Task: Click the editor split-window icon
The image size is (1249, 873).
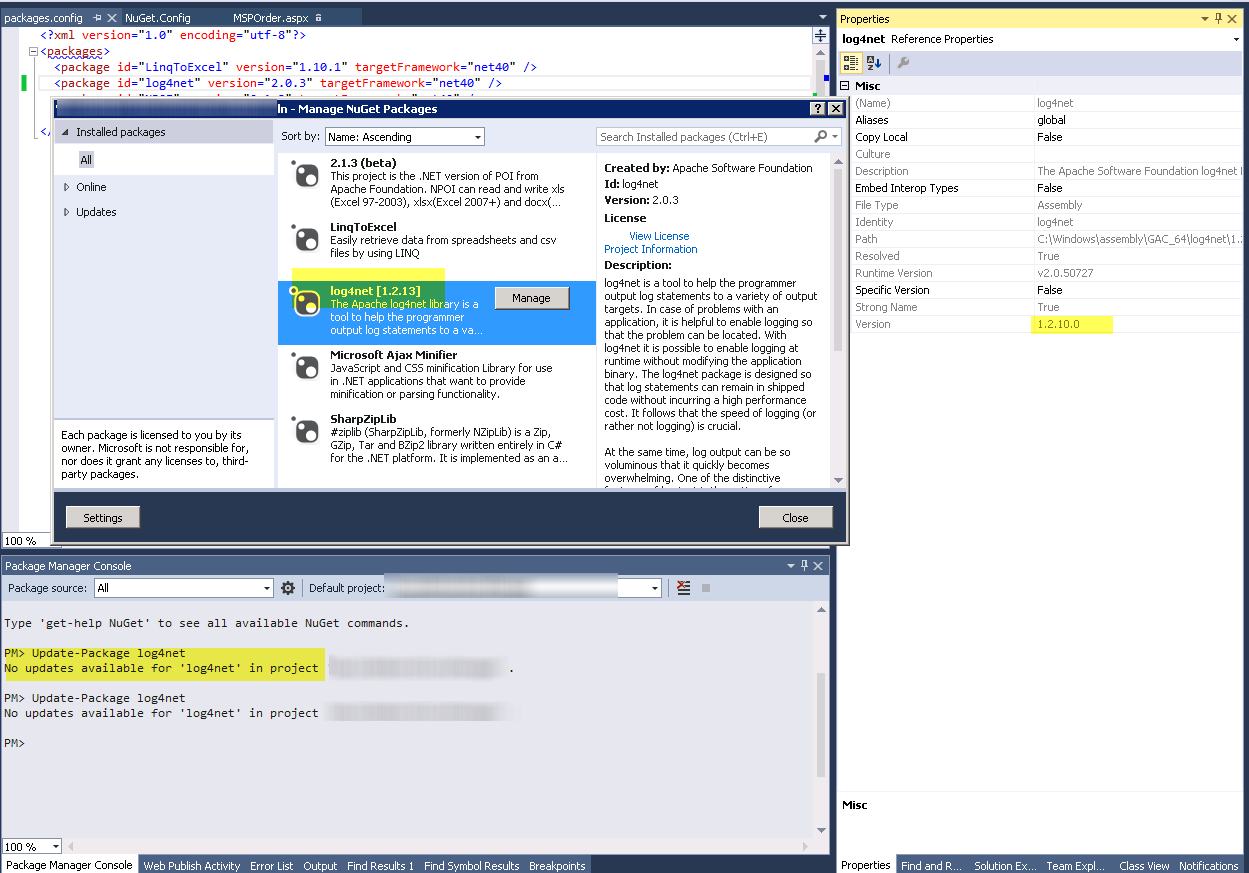Action: click(821, 36)
